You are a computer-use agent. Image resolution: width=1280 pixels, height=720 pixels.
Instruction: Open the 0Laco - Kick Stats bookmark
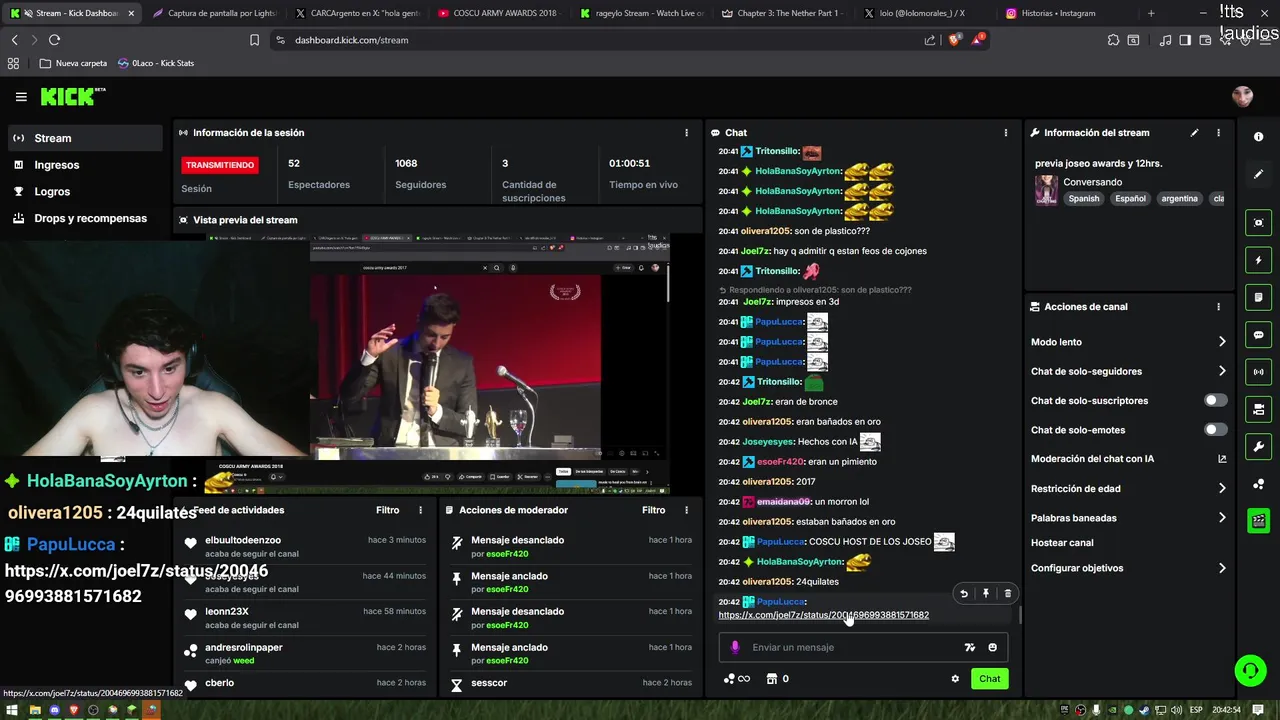[x=156, y=63]
